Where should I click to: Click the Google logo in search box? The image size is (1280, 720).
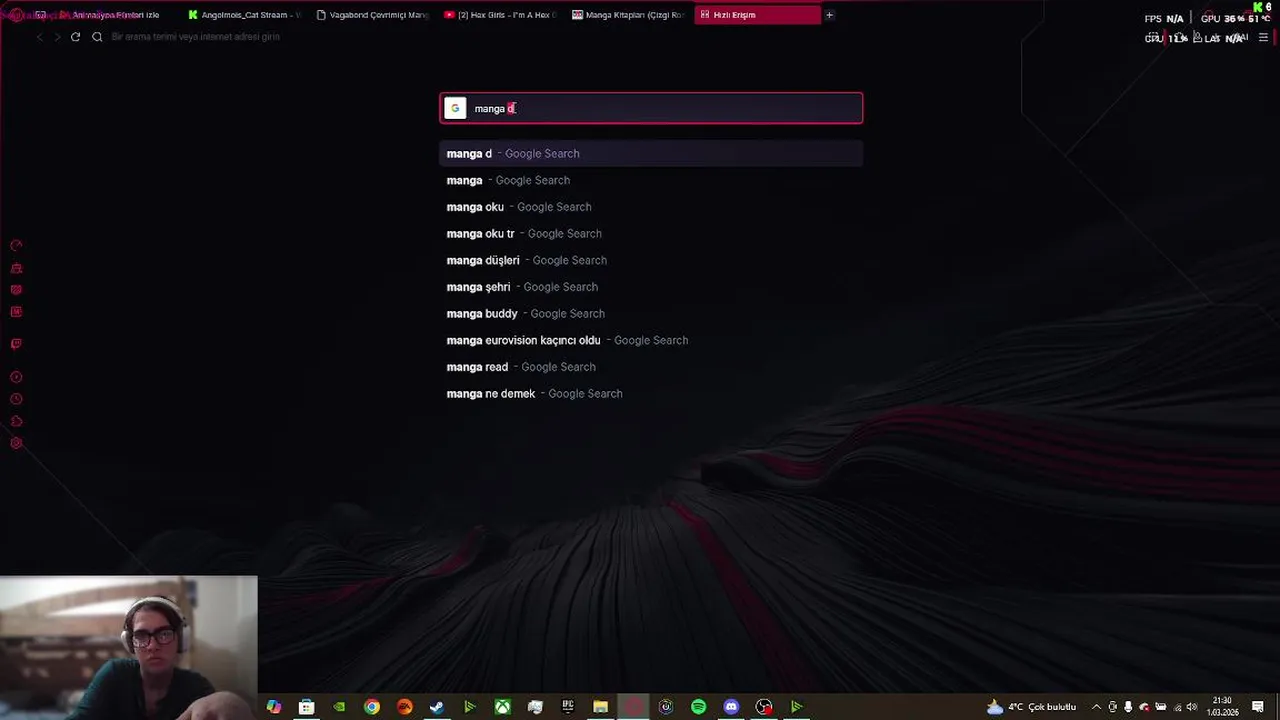(x=455, y=108)
